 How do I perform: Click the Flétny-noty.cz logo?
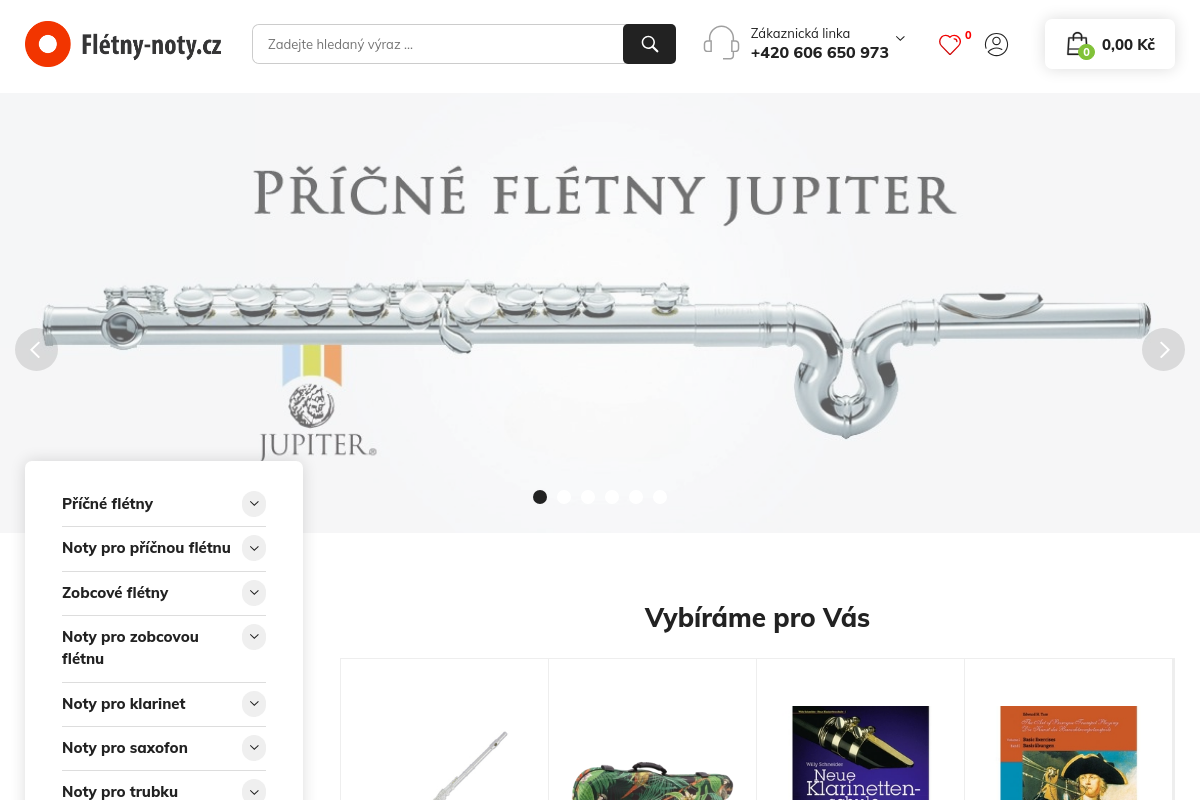[x=123, y=44]
